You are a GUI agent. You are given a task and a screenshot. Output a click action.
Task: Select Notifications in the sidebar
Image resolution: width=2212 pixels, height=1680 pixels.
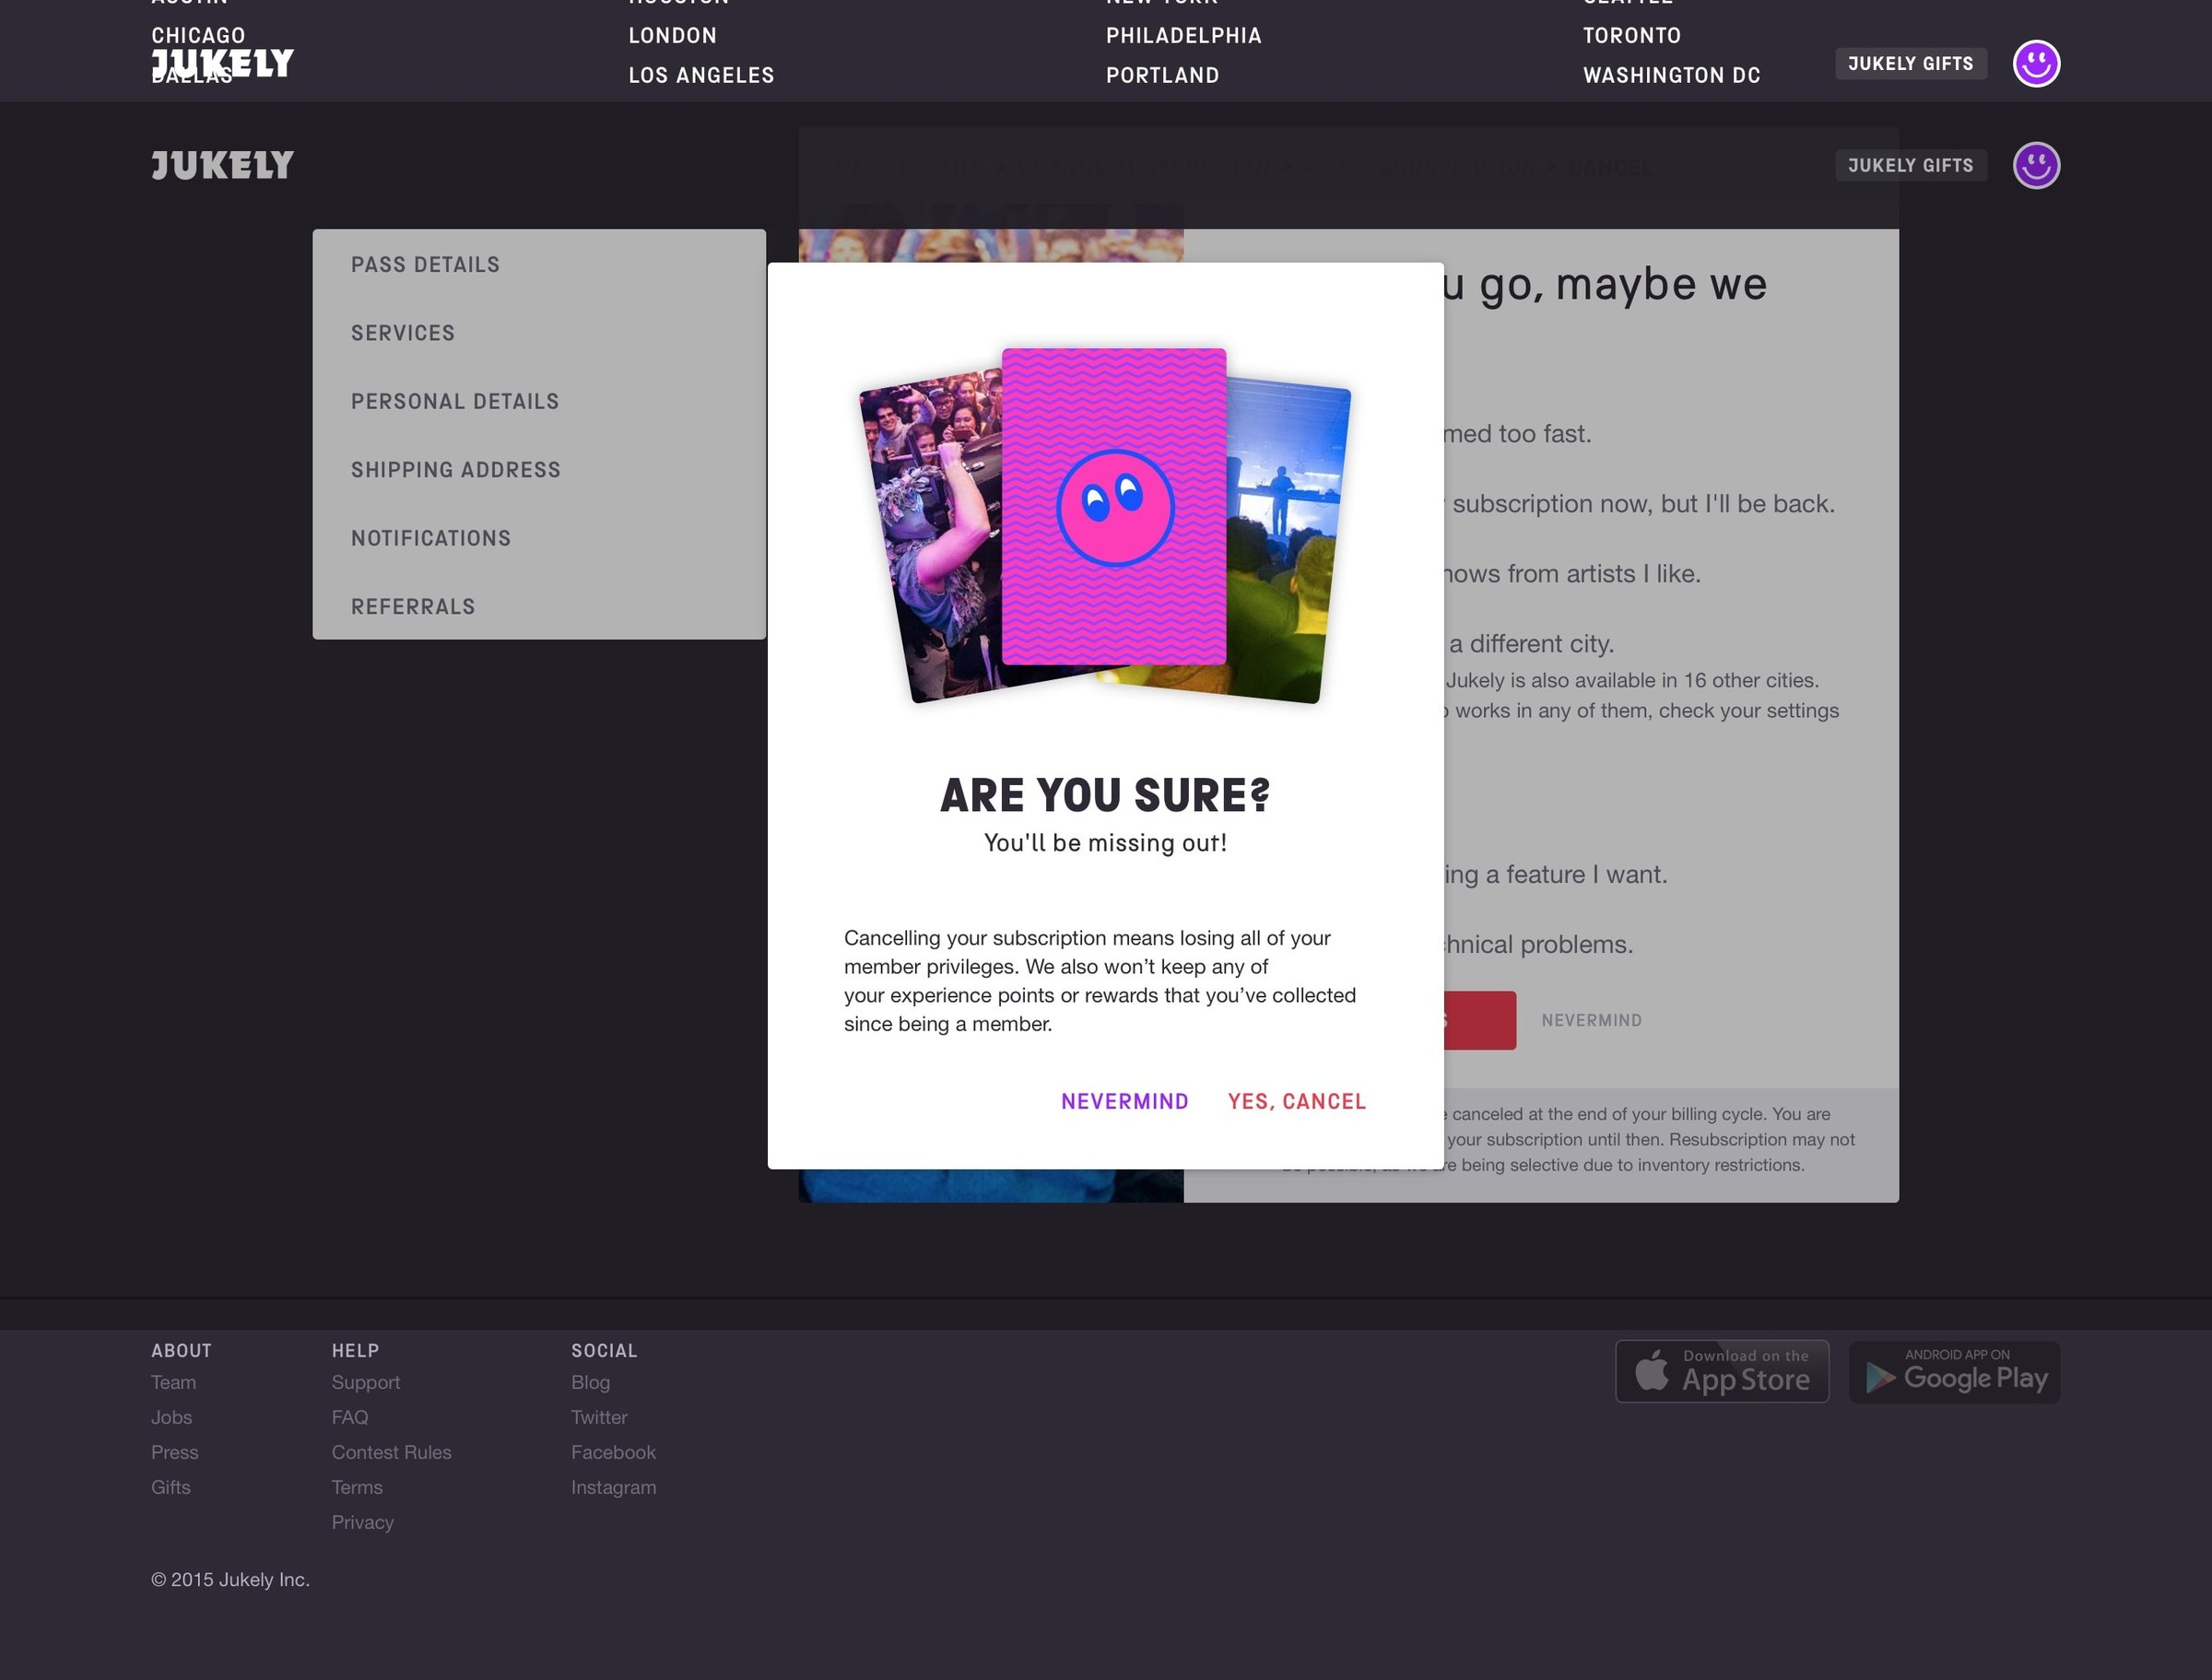click(x=430, y=538)
